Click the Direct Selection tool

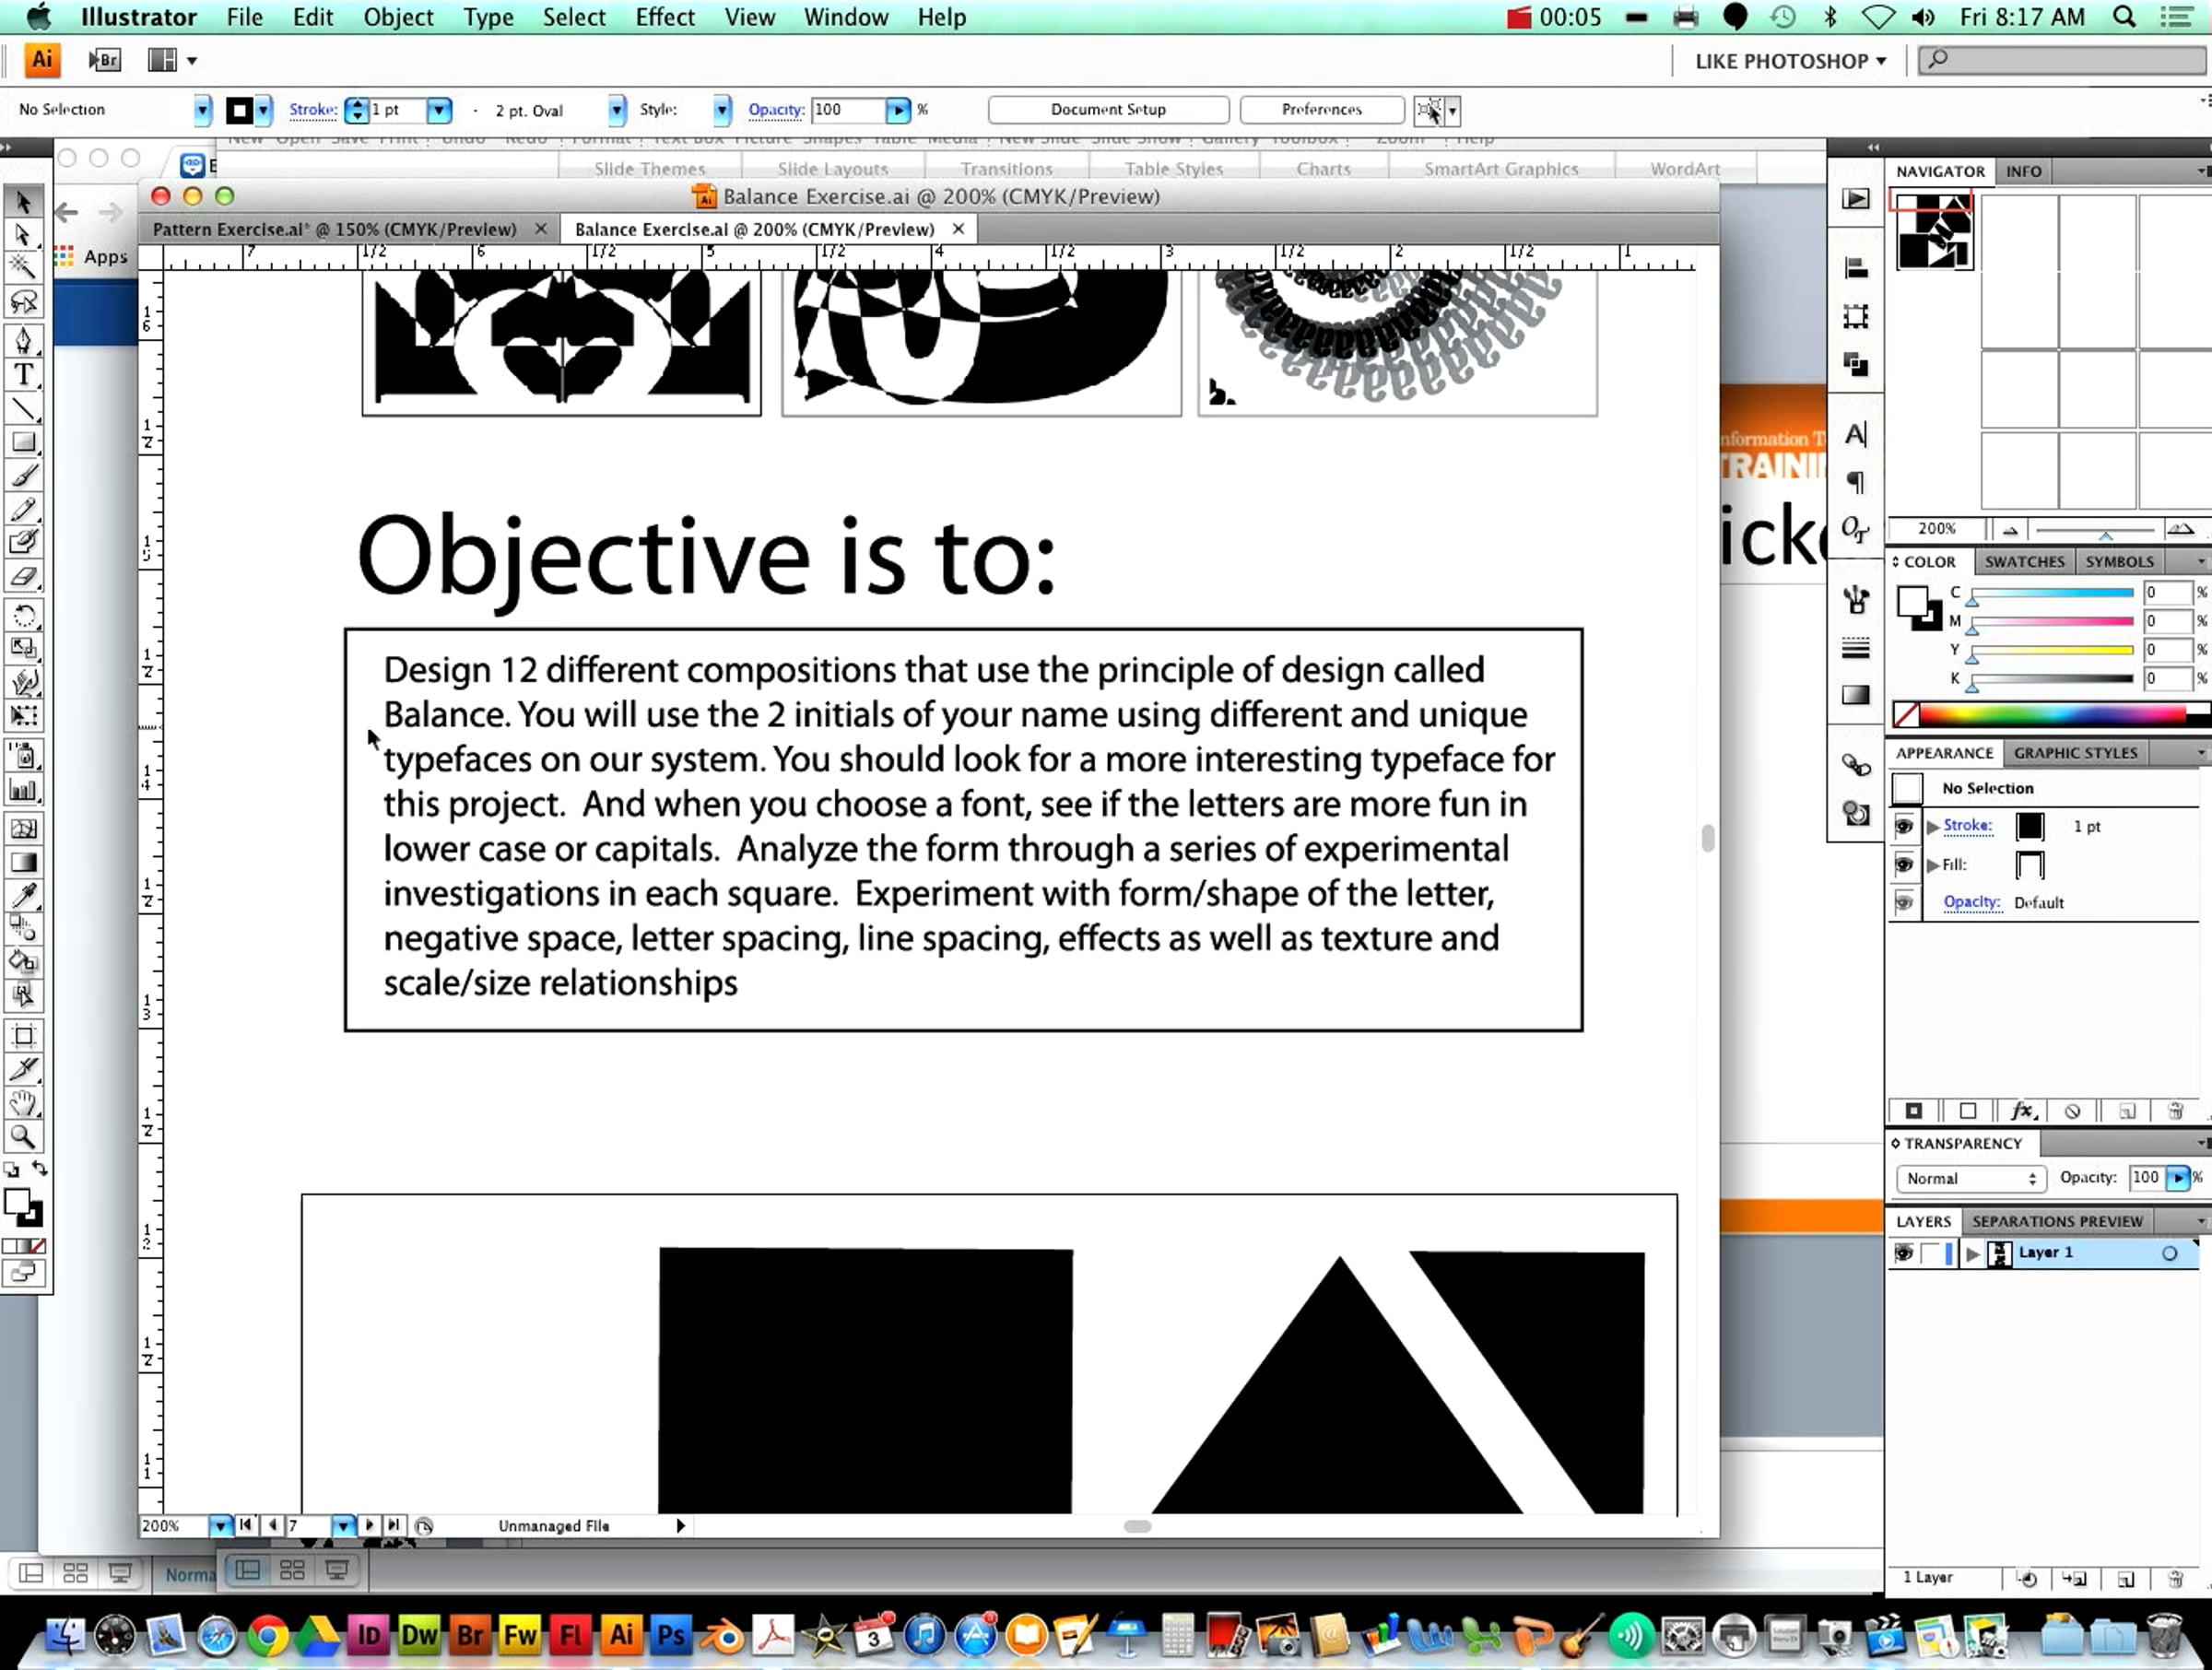(x=23, y=235)
